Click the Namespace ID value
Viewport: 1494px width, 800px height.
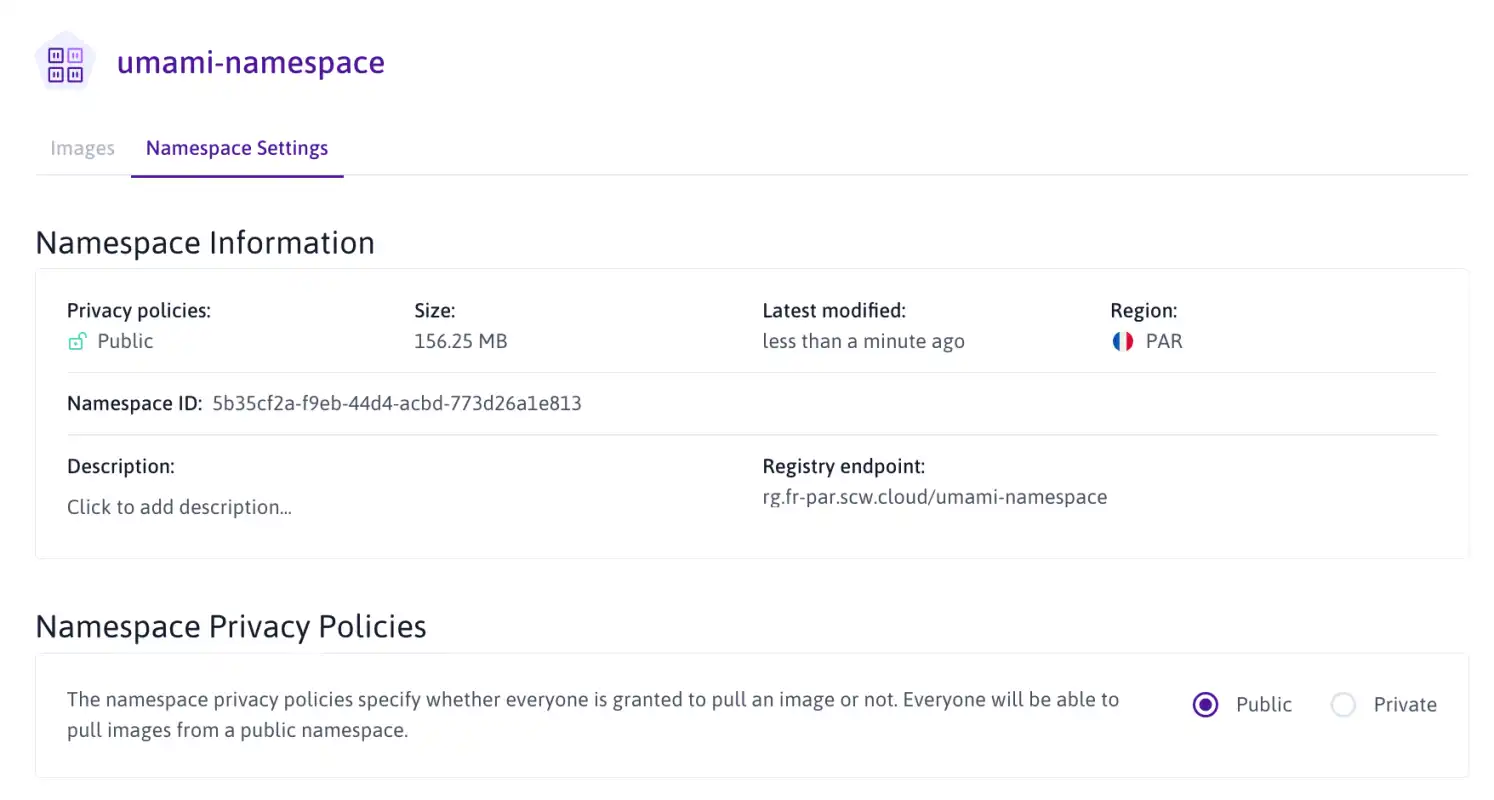pyautogui.click(x=397, y=404)
